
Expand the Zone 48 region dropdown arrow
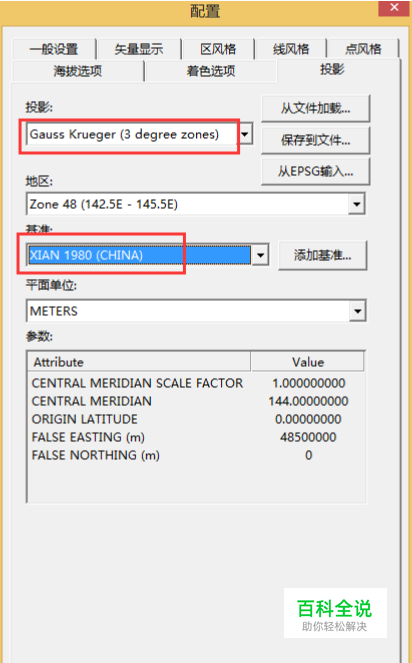pos(357,204)
